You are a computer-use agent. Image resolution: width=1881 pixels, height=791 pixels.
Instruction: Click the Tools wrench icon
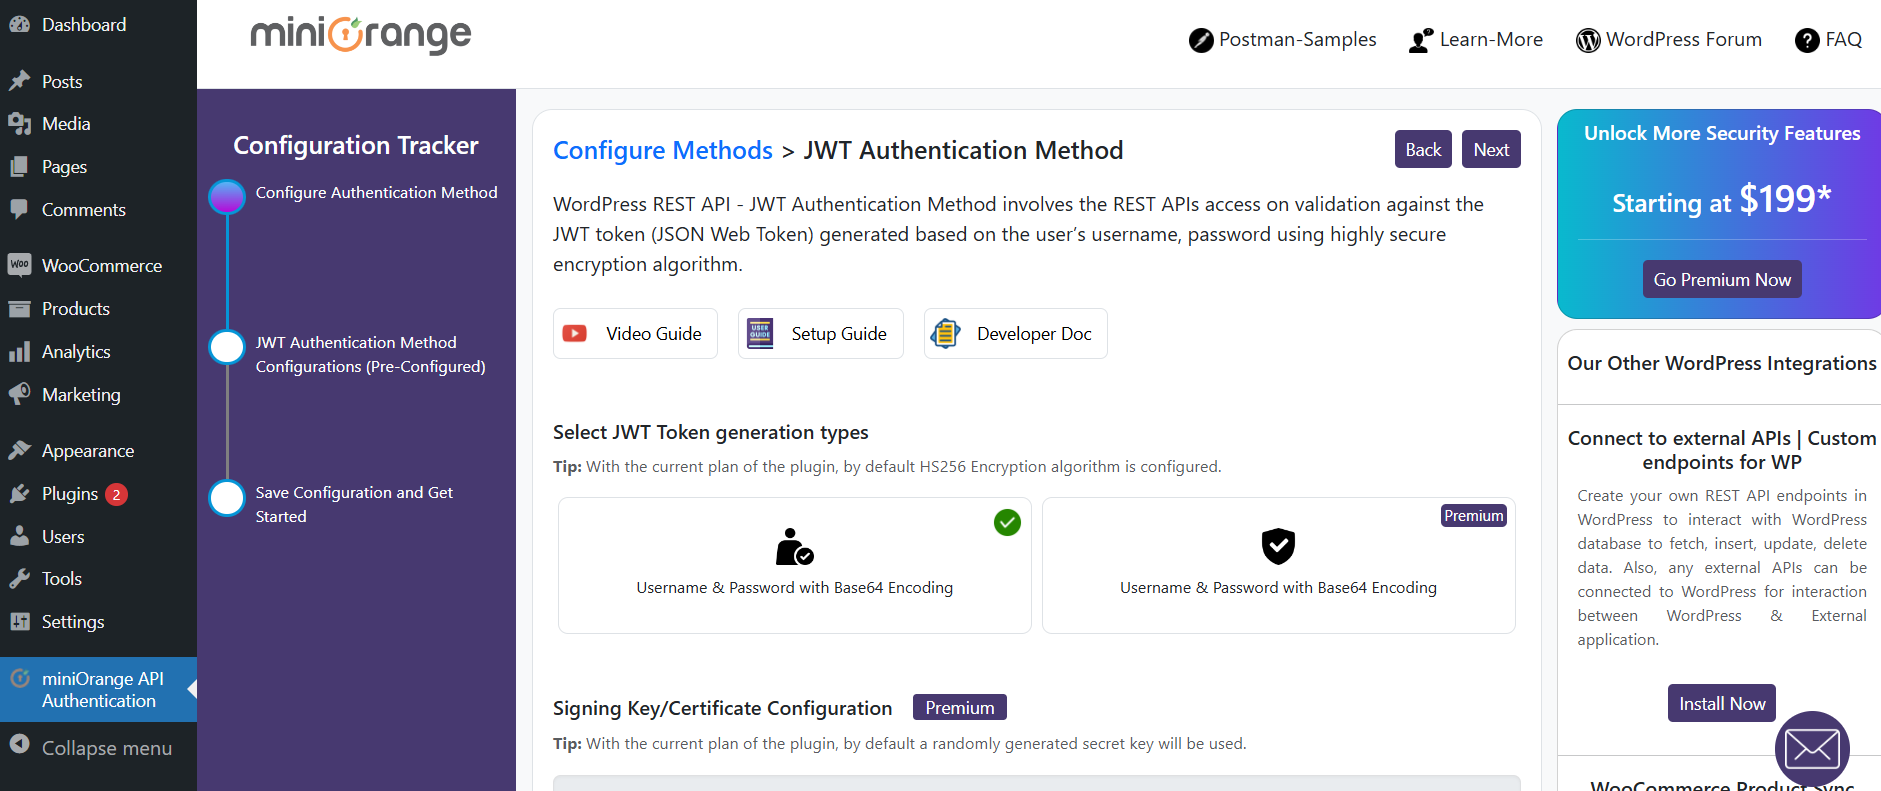coord(19,579)
